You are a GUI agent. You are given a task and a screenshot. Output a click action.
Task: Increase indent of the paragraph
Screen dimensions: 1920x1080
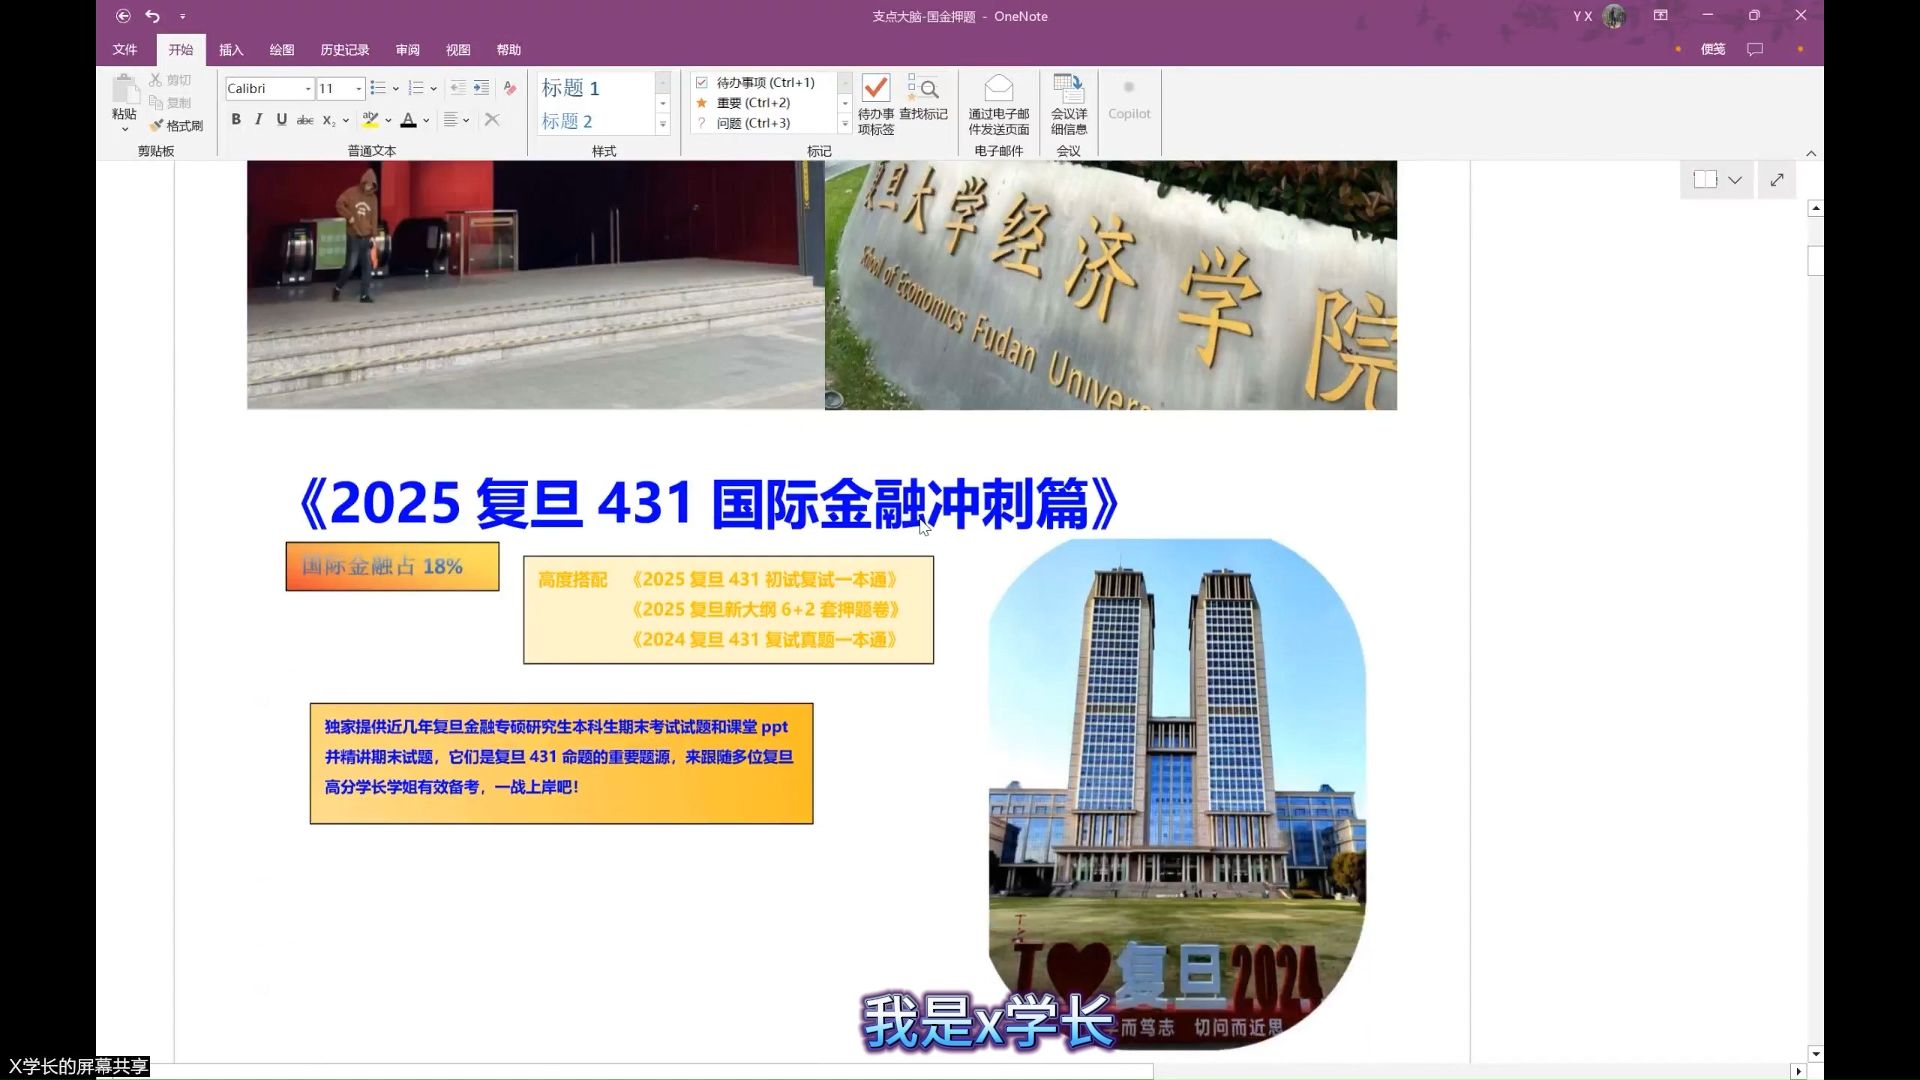[481, 88]
